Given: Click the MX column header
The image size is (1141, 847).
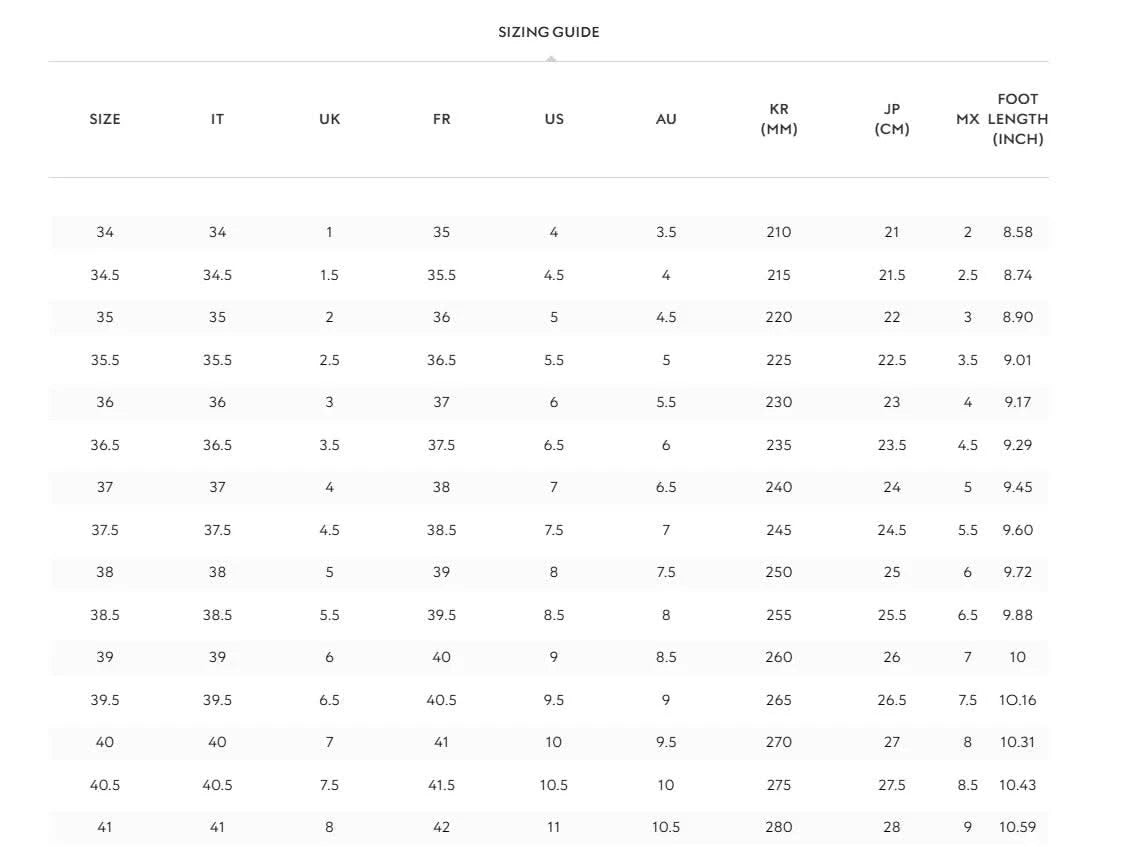Looking at the screenshot, I should [x=967, y=119].
